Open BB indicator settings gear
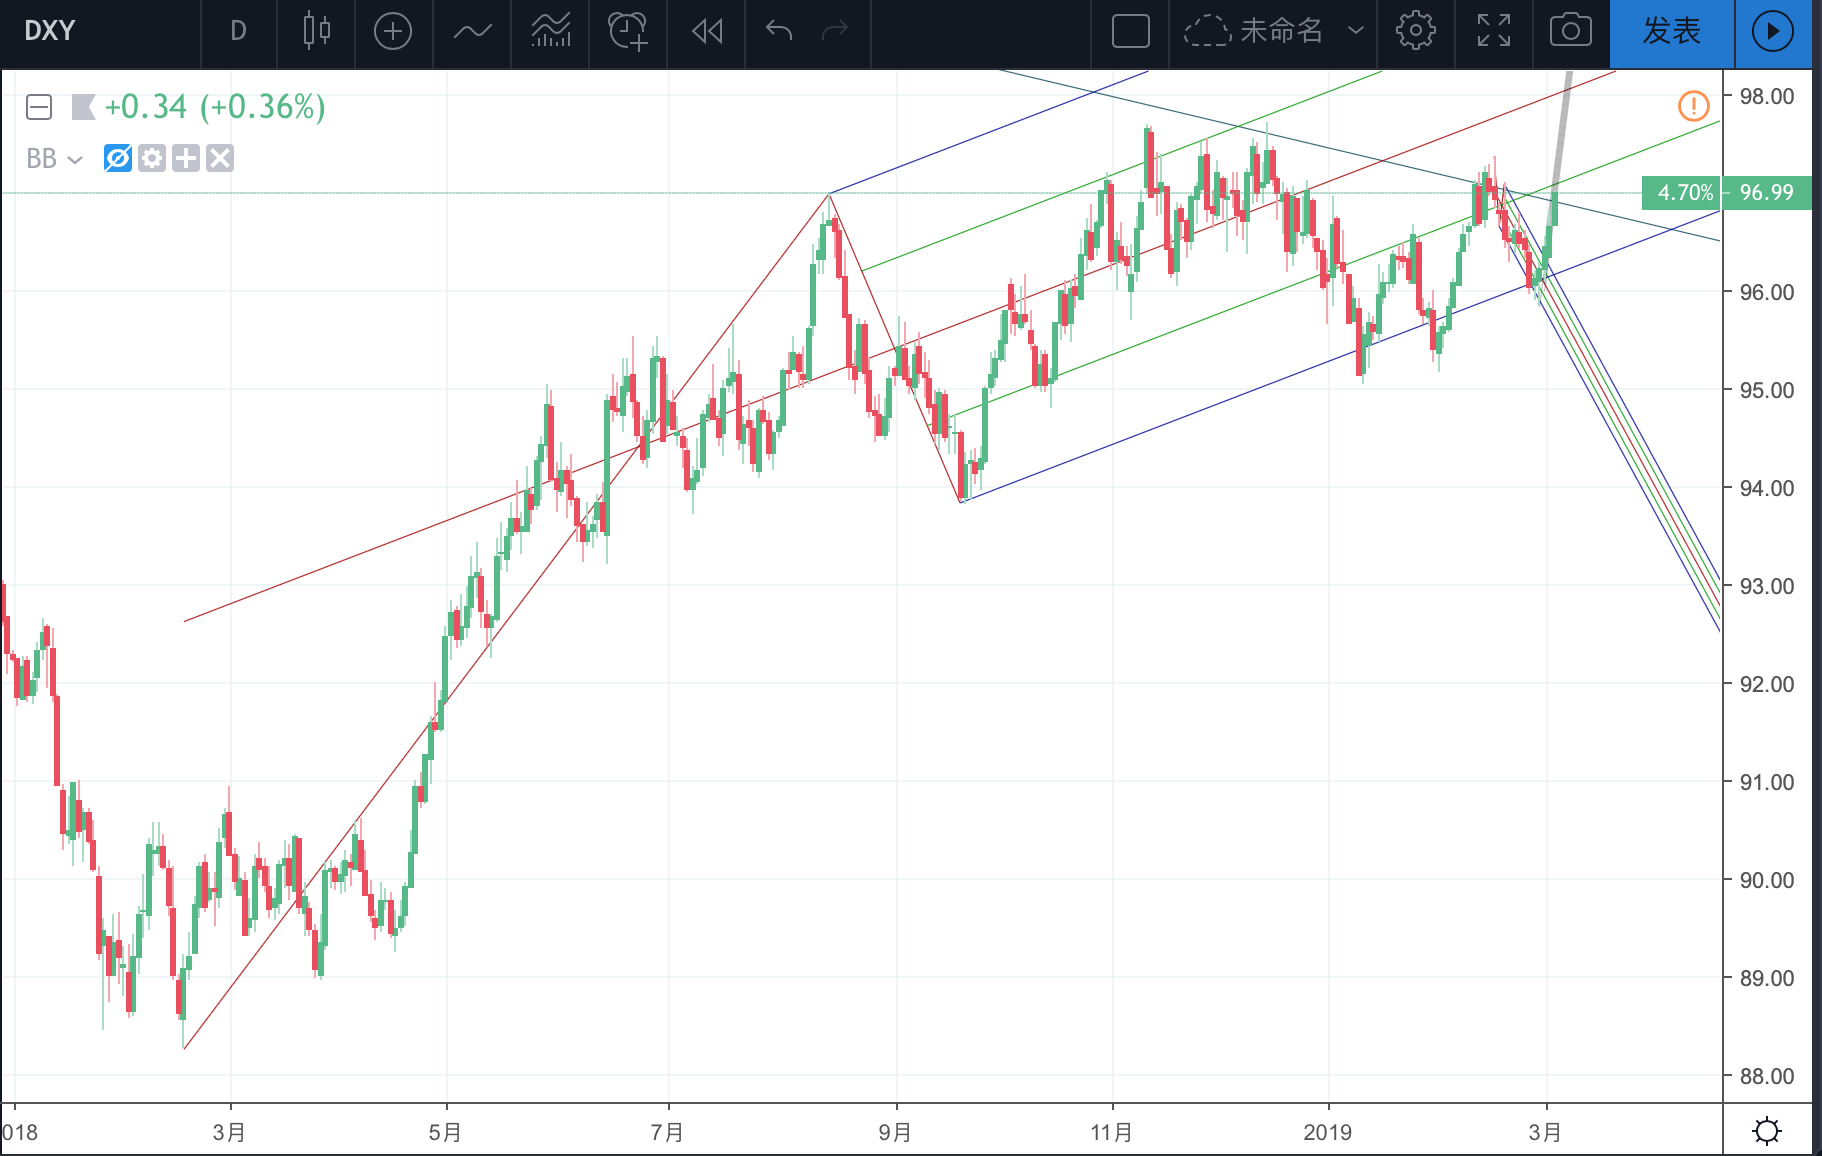 pos(152,158)
